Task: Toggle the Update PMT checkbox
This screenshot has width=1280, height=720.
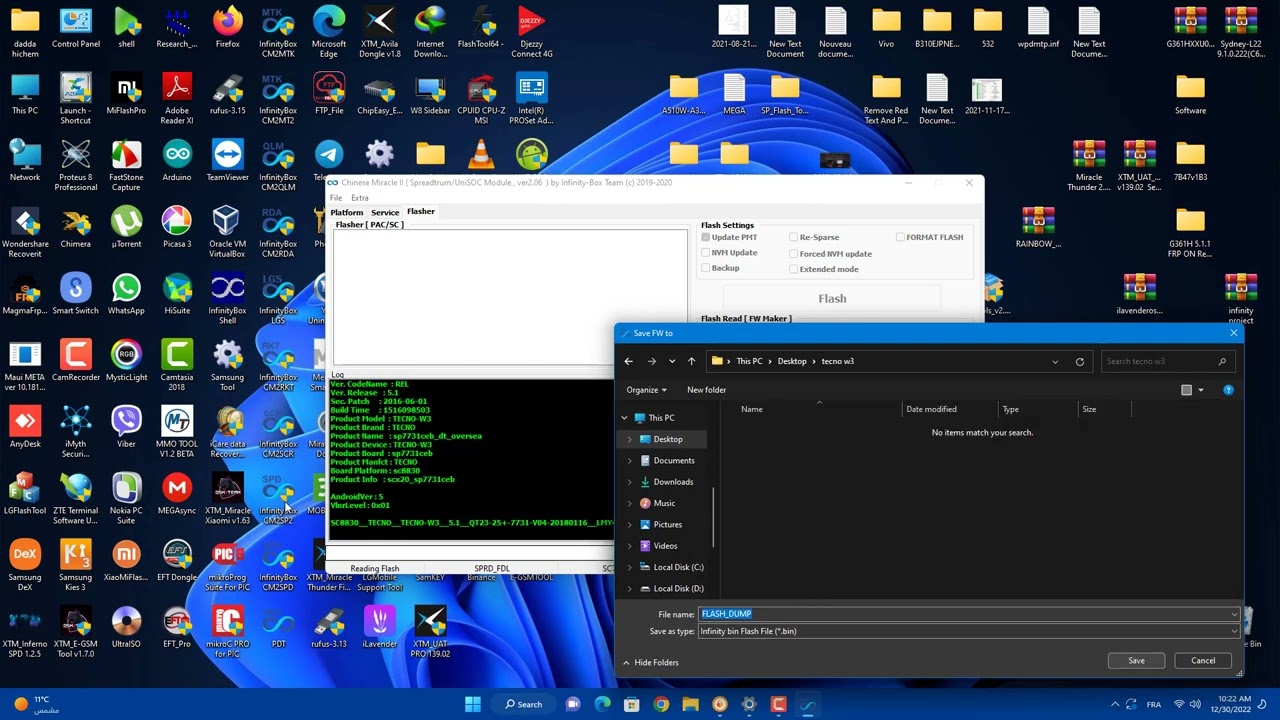Action: (706, 237)
